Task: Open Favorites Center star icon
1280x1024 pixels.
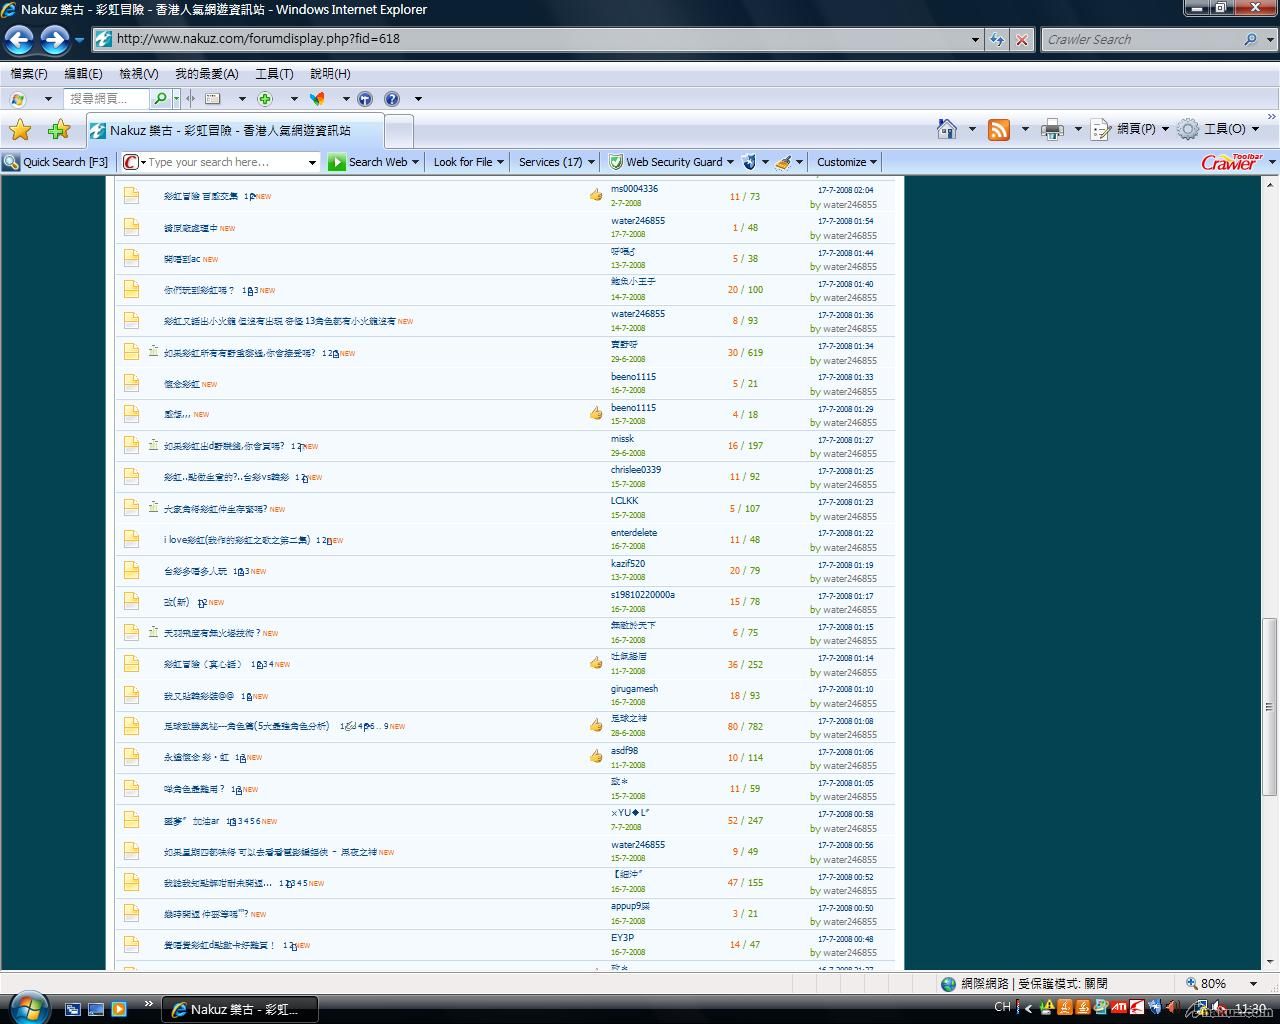Action: [20, 130]
